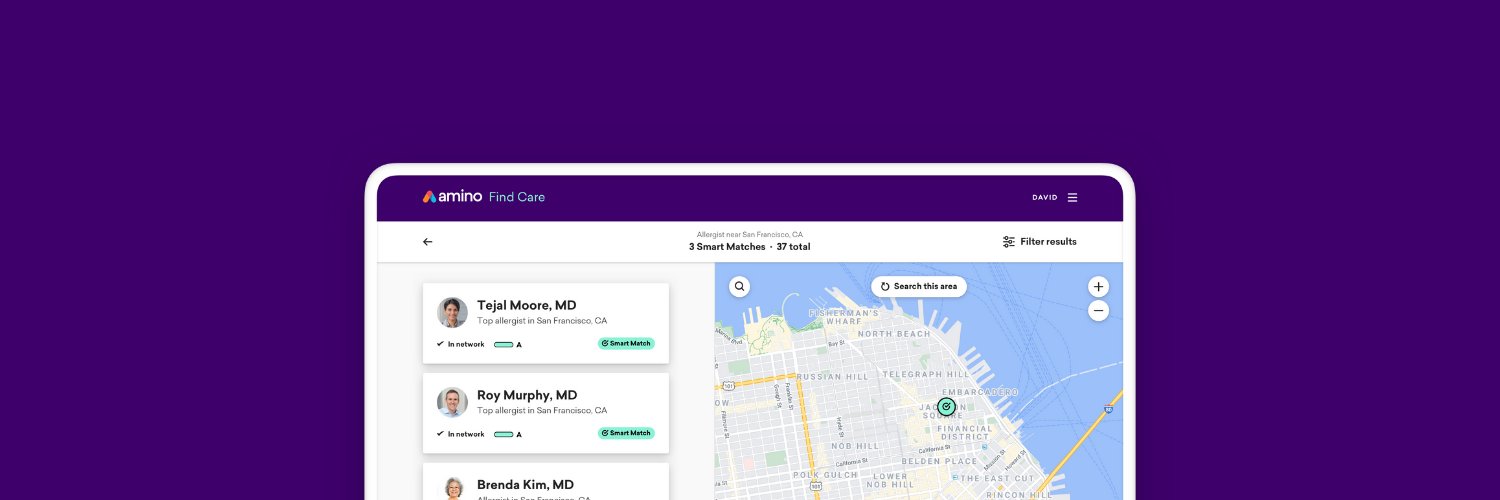Click rating bar on Roy Murphy card
Image resolution: width=1500 pixels, height=500 pixels.
point(504,434)
